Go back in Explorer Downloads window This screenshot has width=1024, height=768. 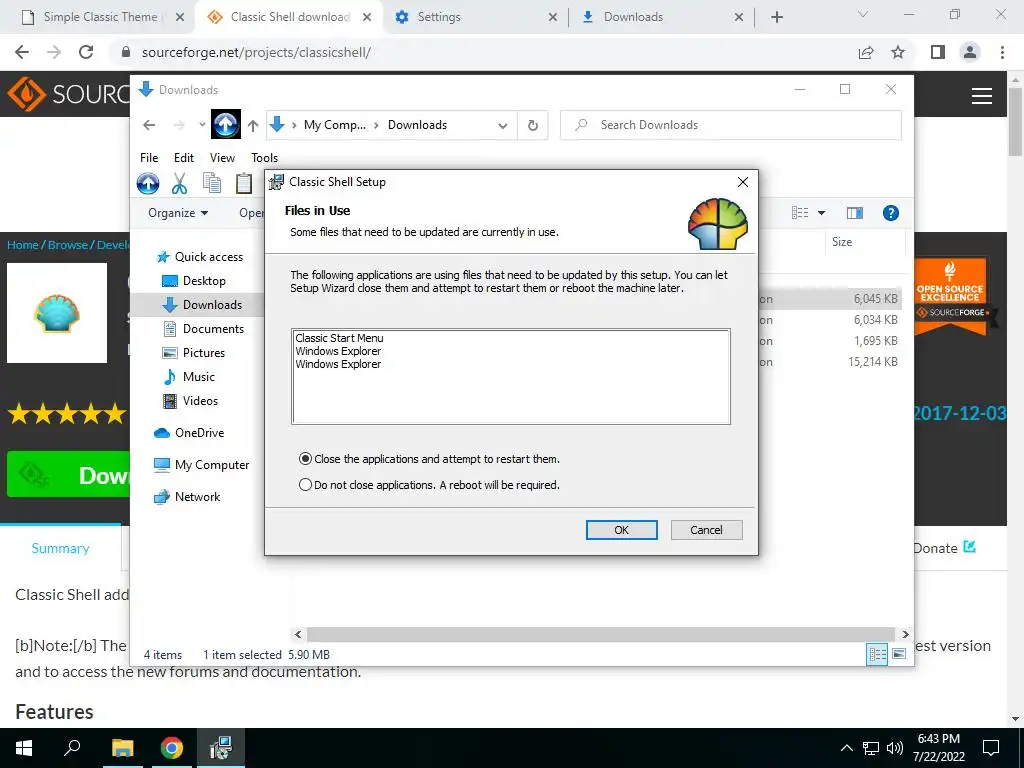pos(150,125)
